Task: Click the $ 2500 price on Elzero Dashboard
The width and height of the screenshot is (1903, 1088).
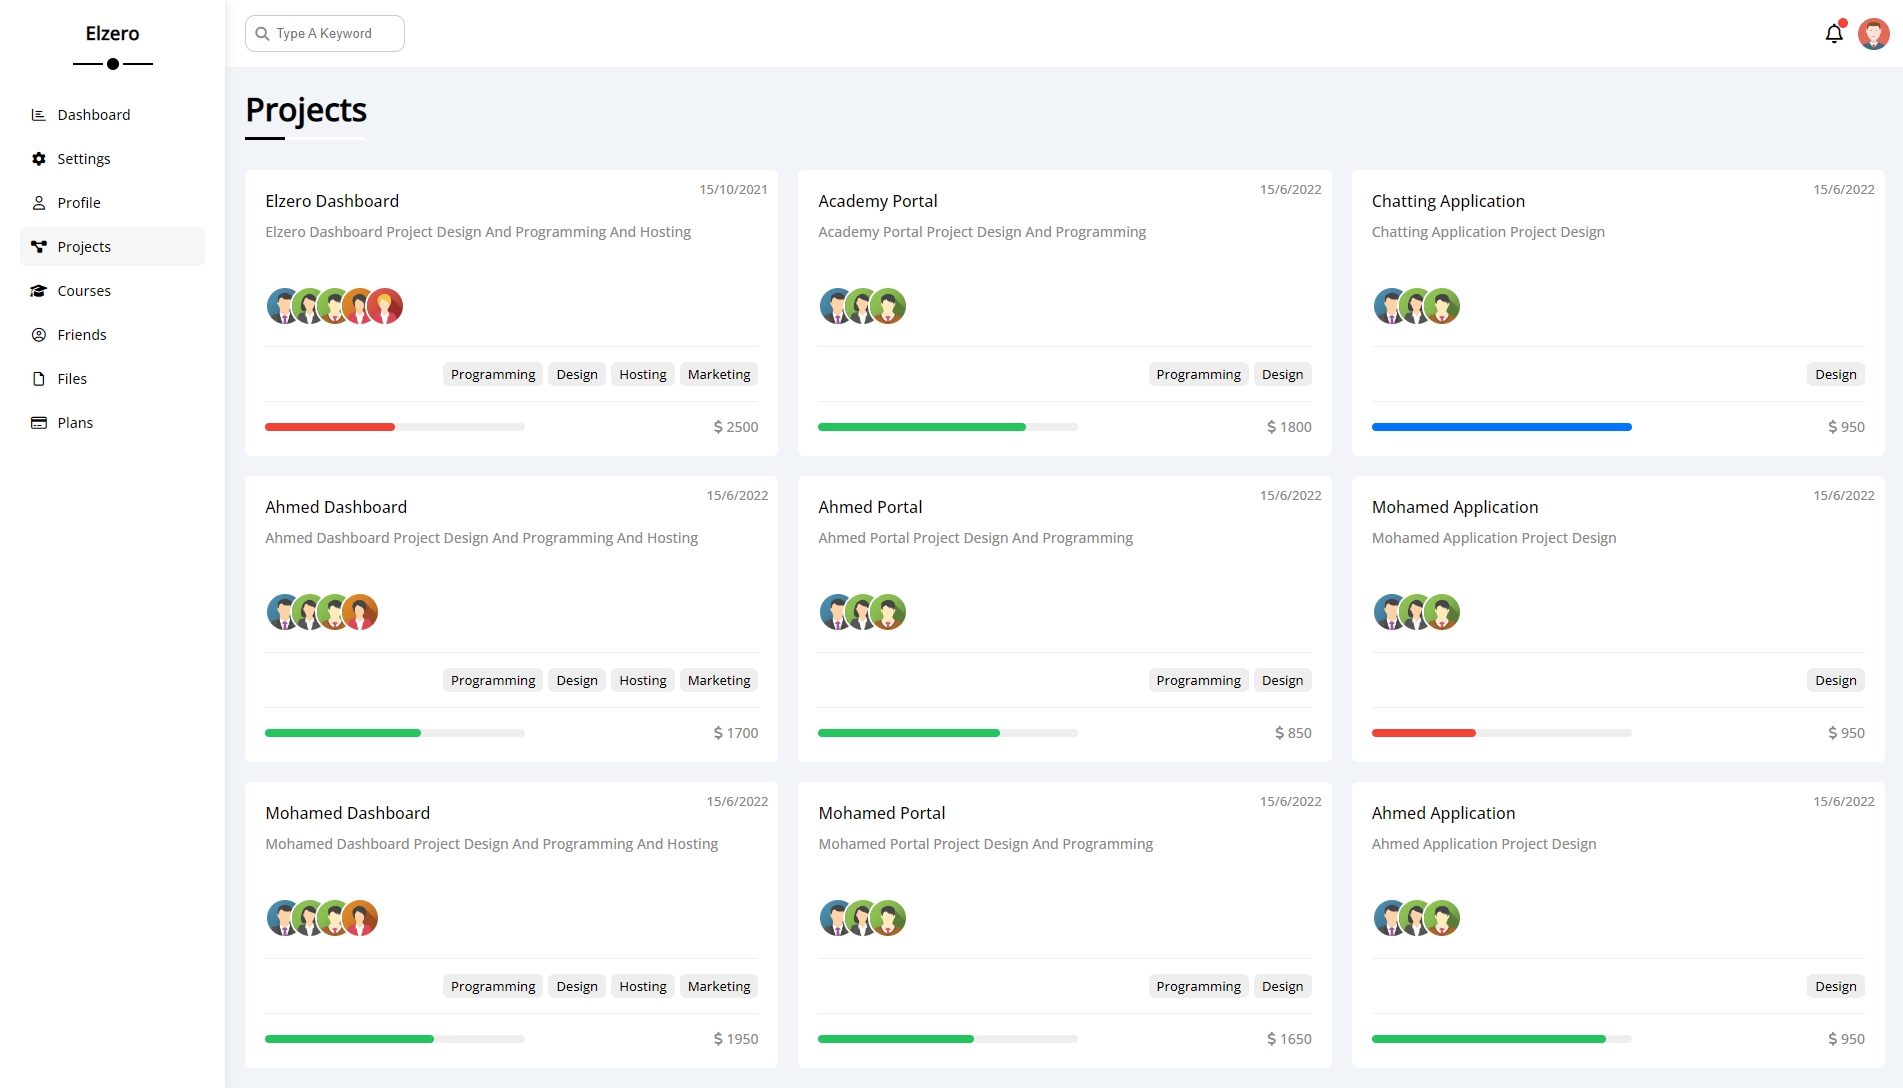Action: pyautogui.click(x=736, y=427)
